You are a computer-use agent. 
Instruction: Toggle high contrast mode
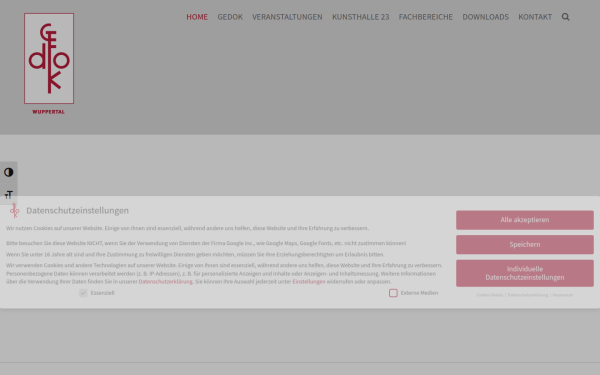click(x=9, y=173)
